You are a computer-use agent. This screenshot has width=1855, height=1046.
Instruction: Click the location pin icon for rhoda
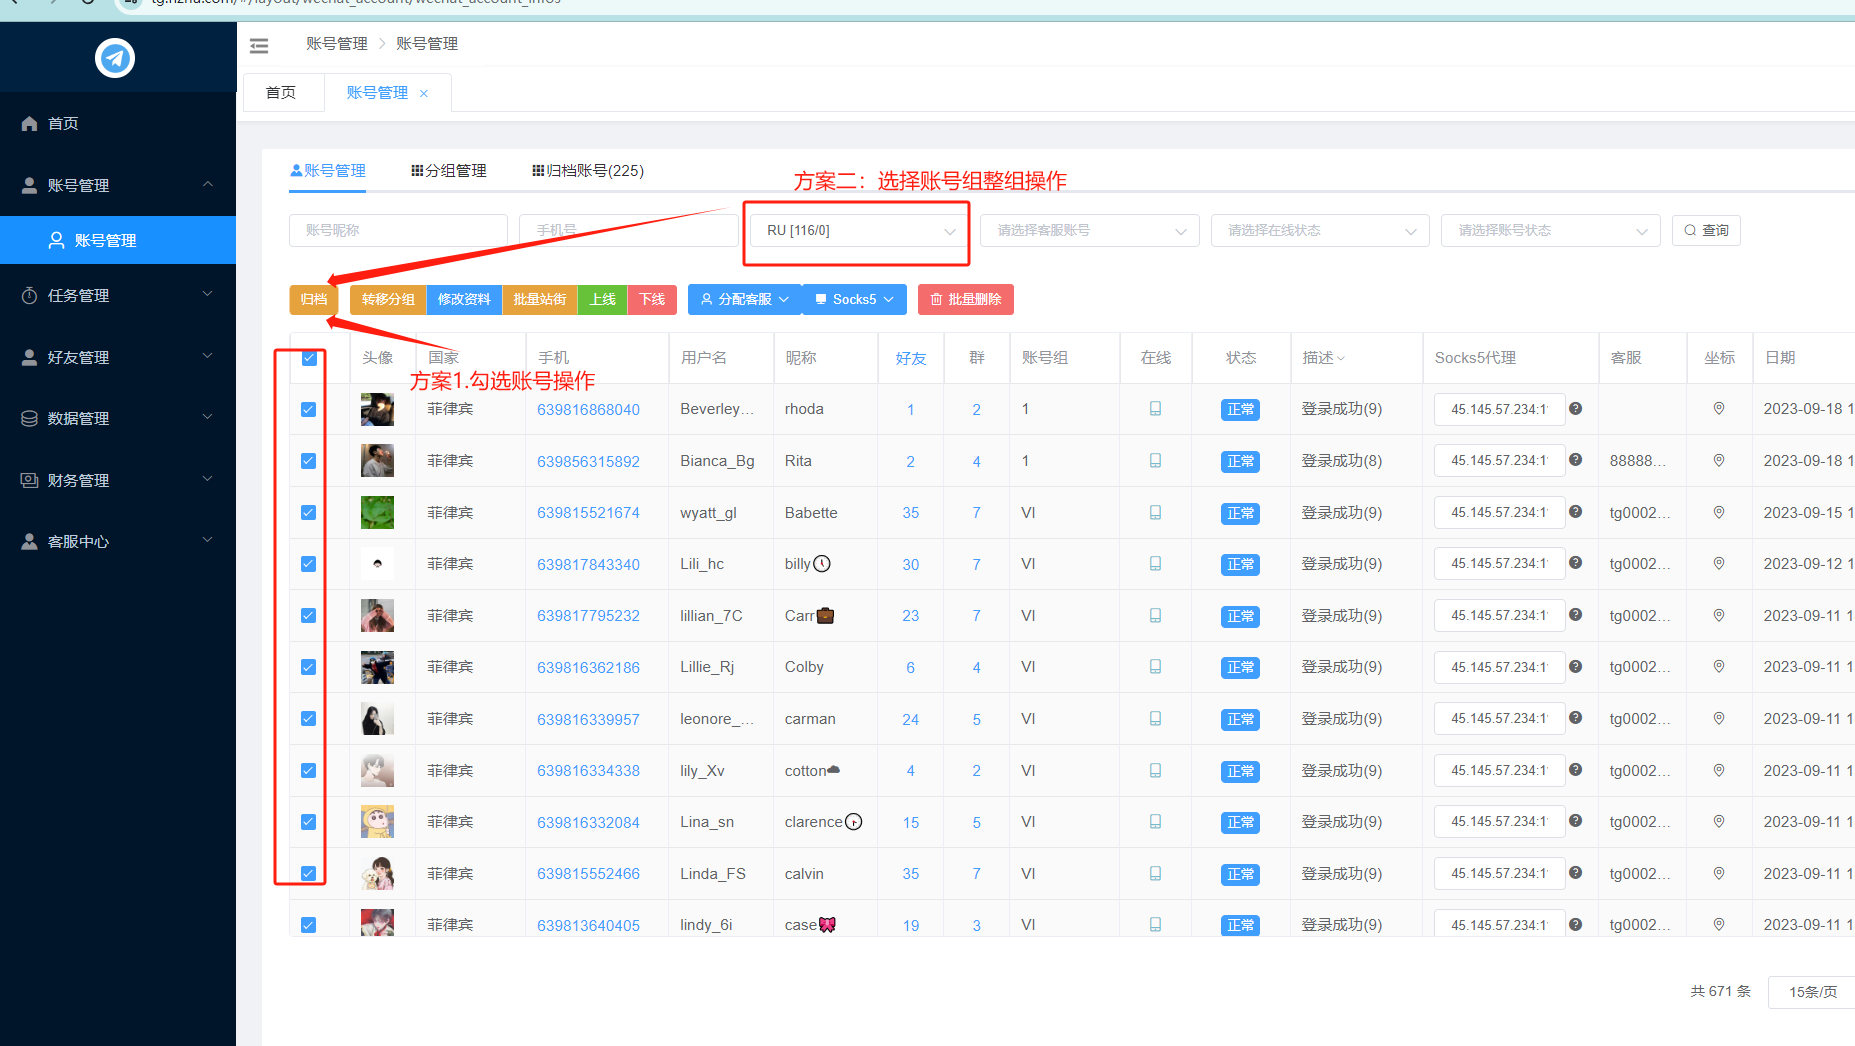tap(1718, 409)
